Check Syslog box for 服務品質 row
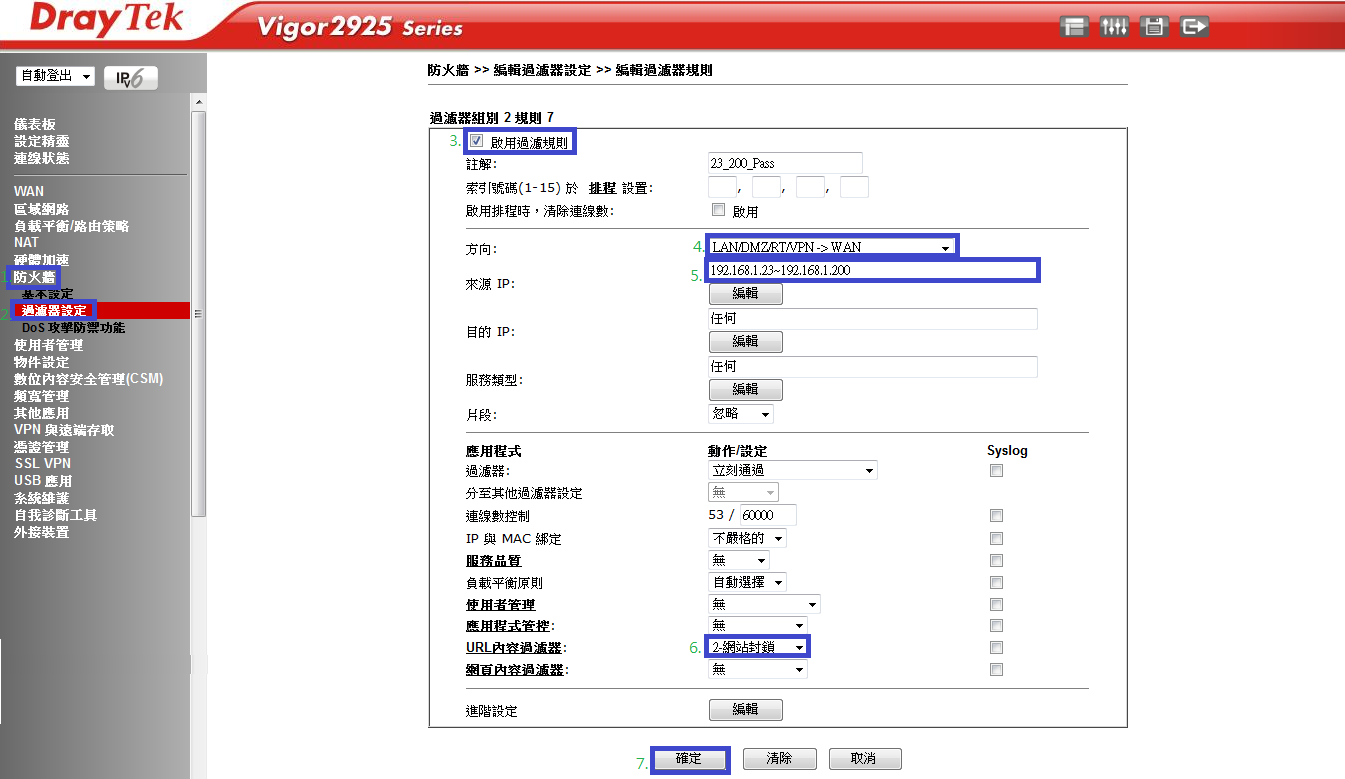The height and width of the screenshot is (779, 1345). coord(996,560)
